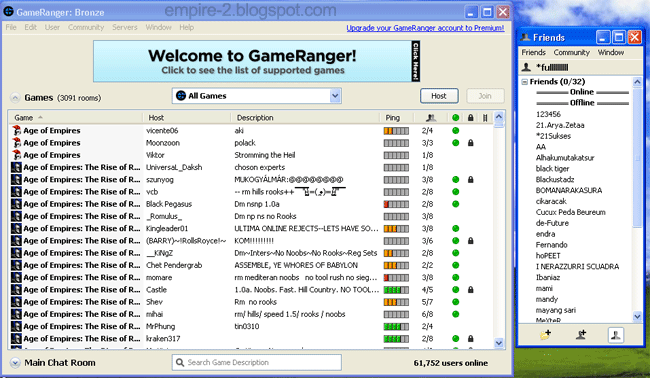Collapse the Games section arrow
Image resolution: width=650 pixels, height=378 pixels.
pos(15,98)
